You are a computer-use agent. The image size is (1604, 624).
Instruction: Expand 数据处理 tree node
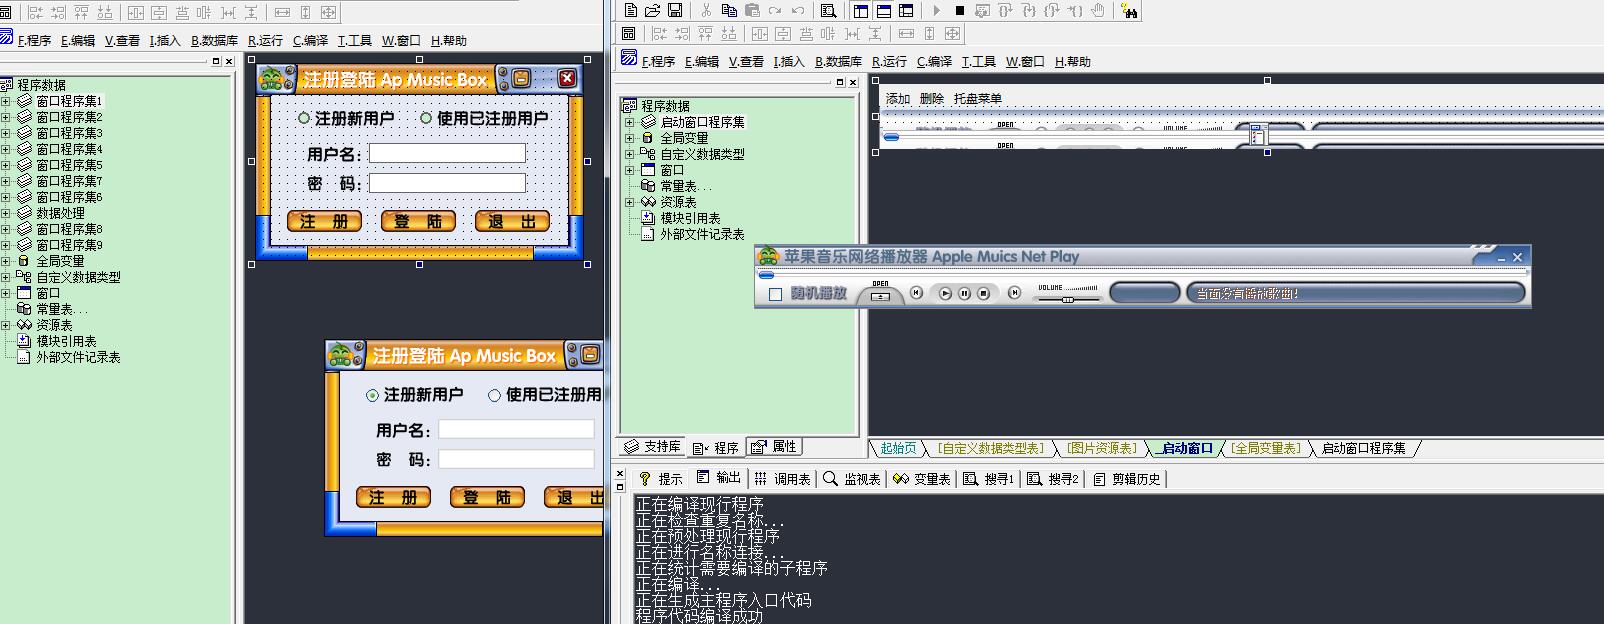click(x=5, y=213)
